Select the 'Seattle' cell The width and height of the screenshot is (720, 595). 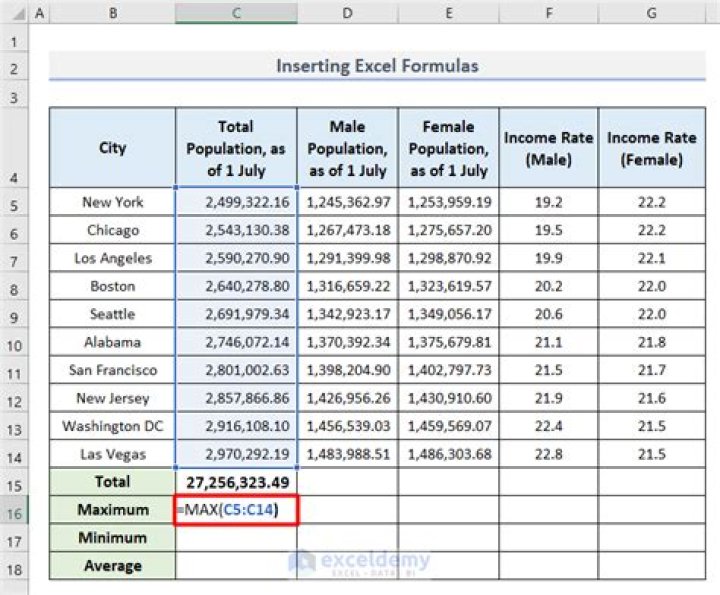pyautogui.click(x=112, y=314)
